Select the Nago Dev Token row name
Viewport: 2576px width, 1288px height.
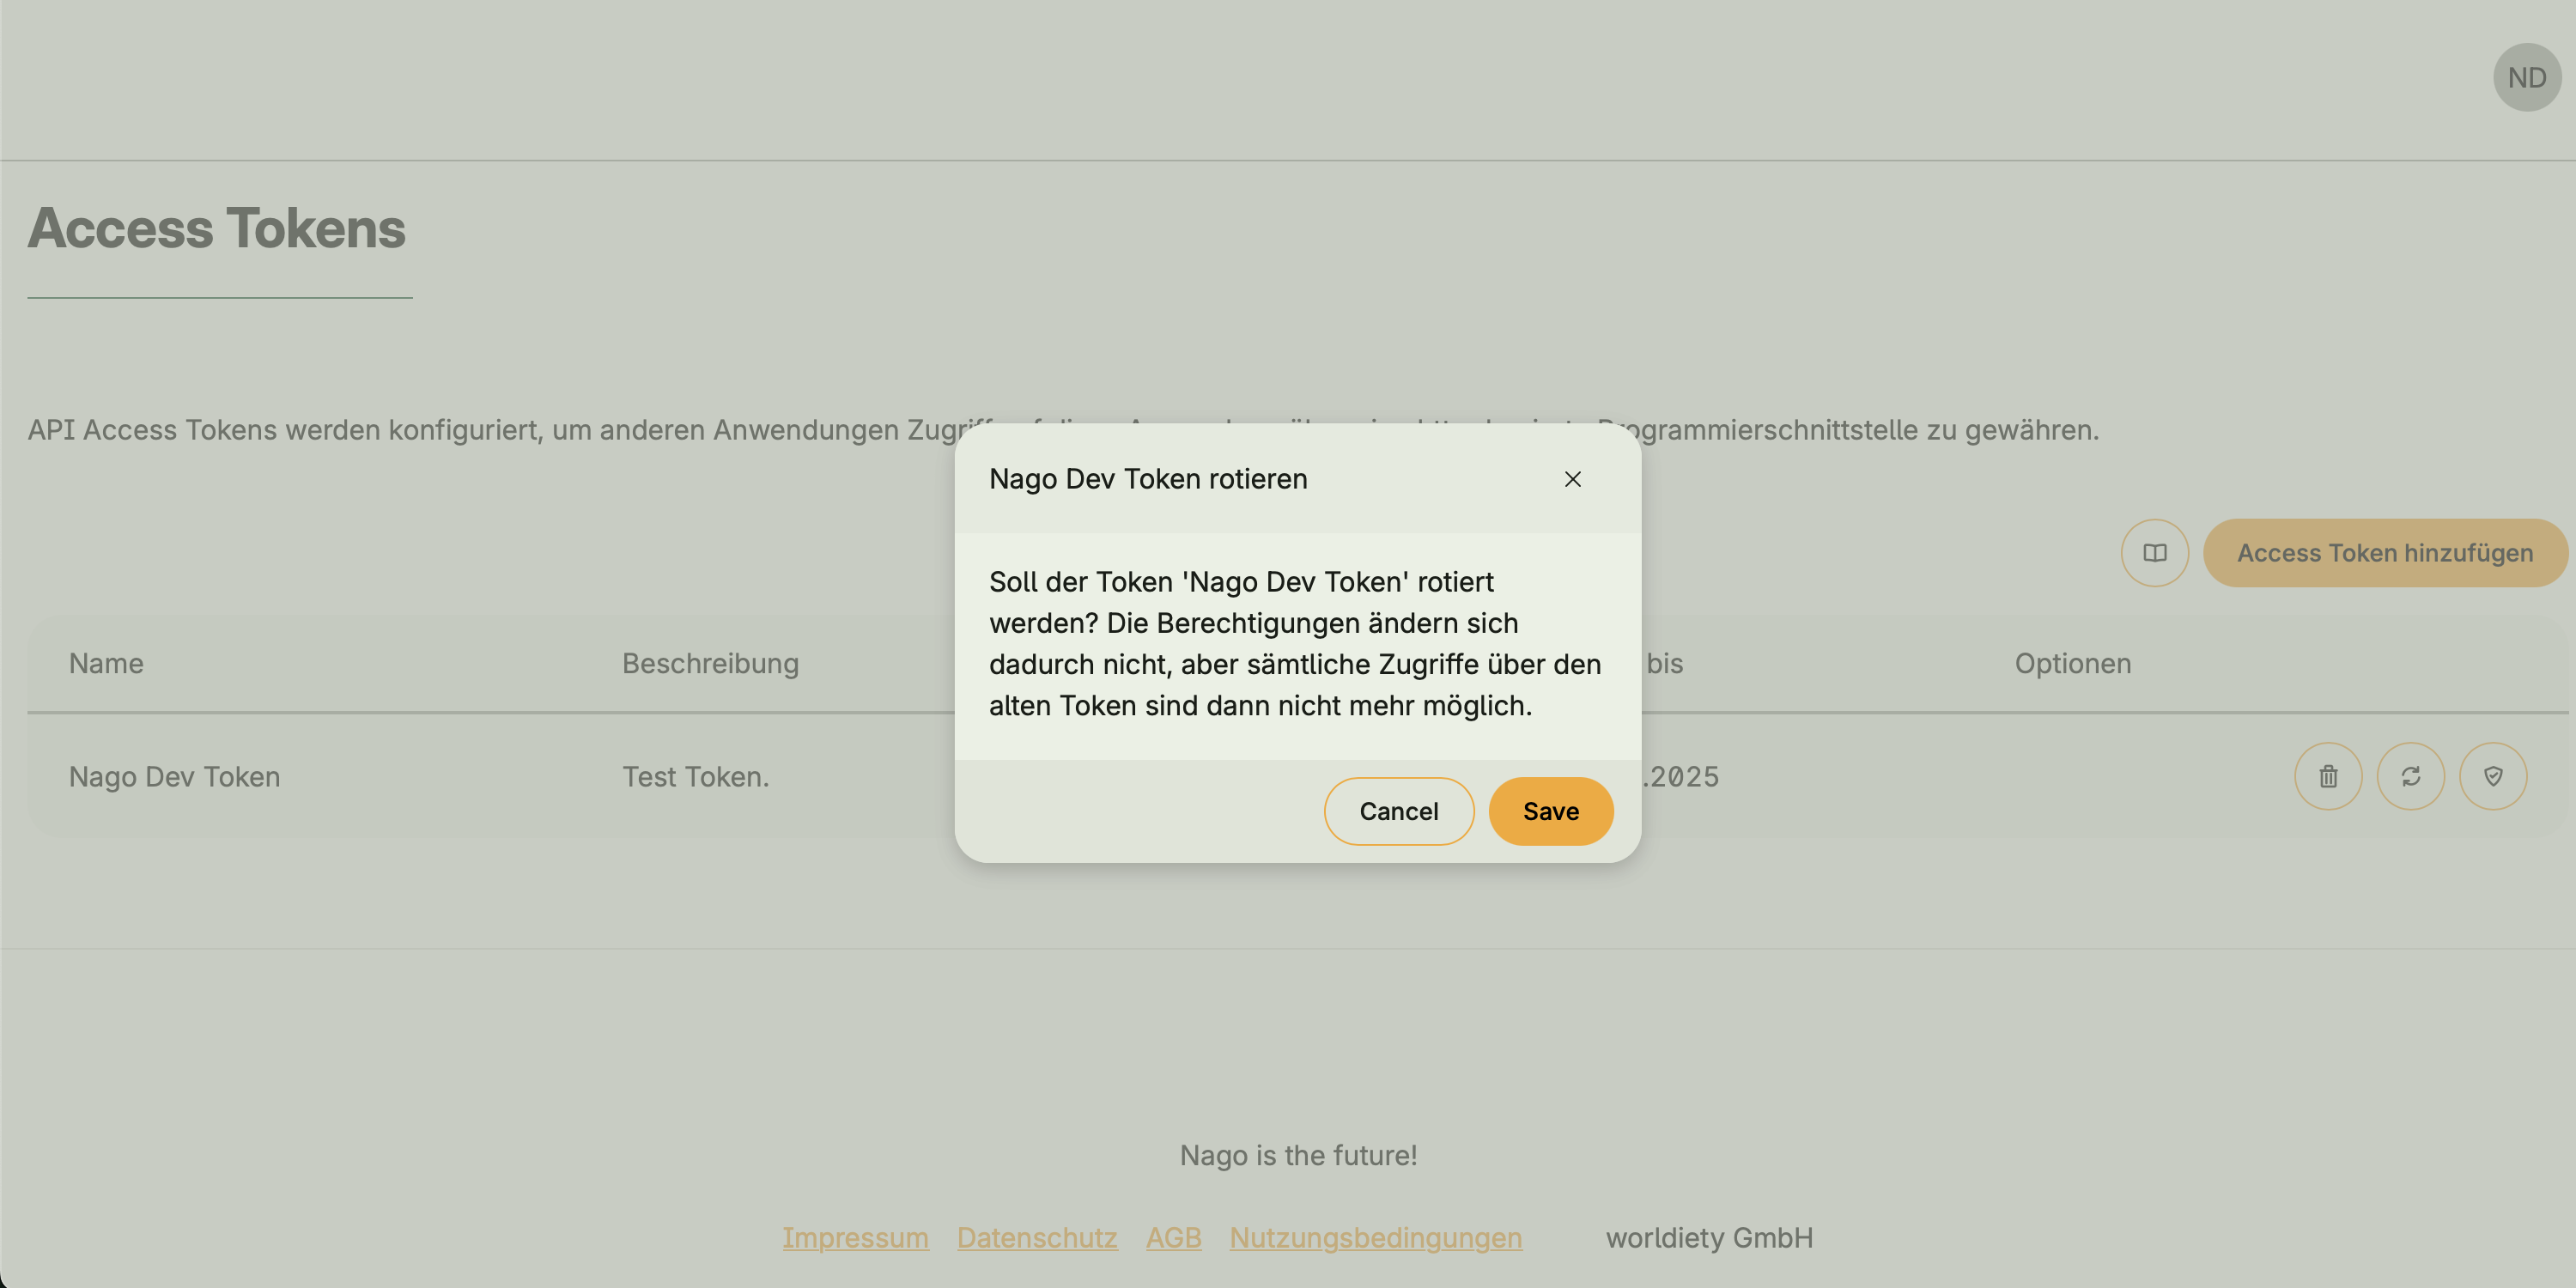(174, 776)
